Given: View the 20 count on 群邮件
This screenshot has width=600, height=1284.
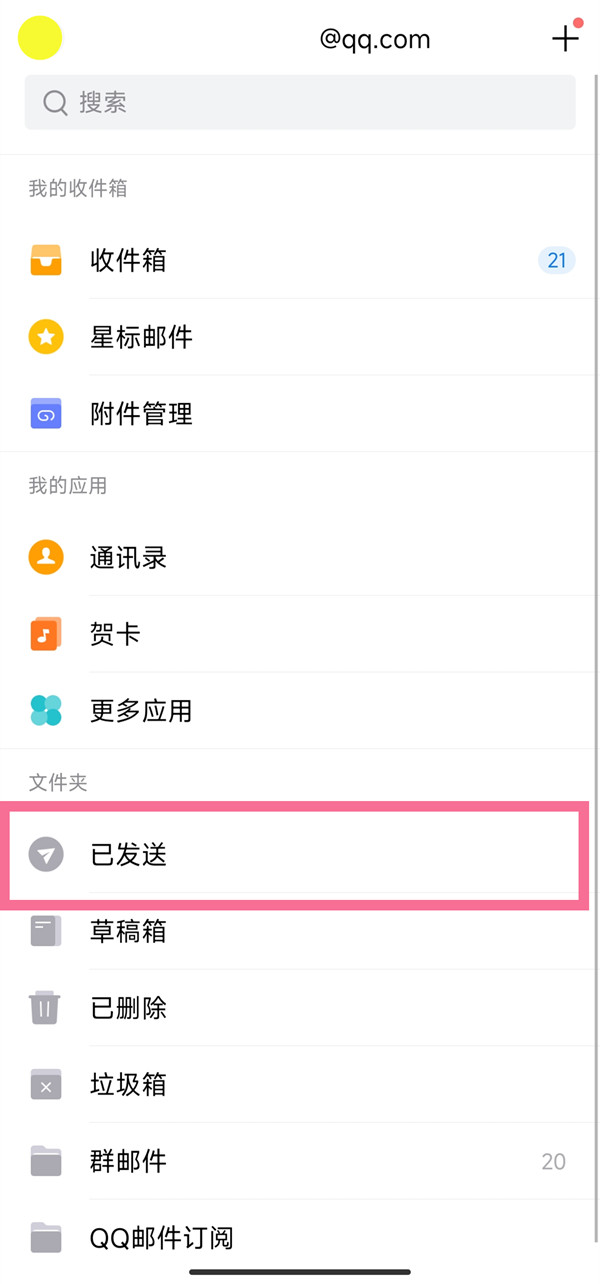Looking at the screenshot, I should tap(553, 1161).
